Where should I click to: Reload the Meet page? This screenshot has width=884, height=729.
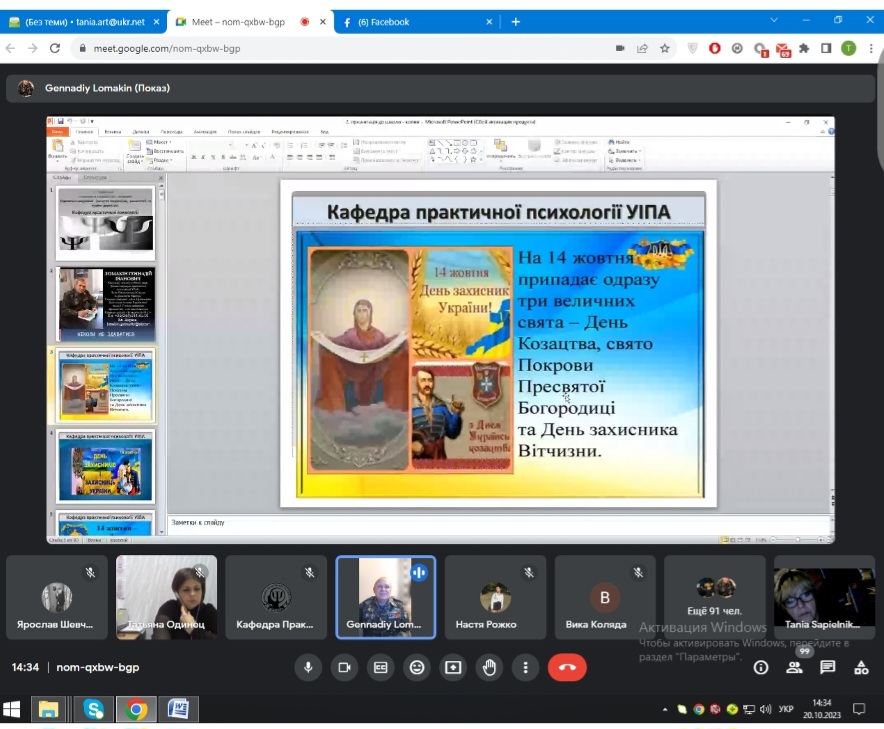click(55, 48)
